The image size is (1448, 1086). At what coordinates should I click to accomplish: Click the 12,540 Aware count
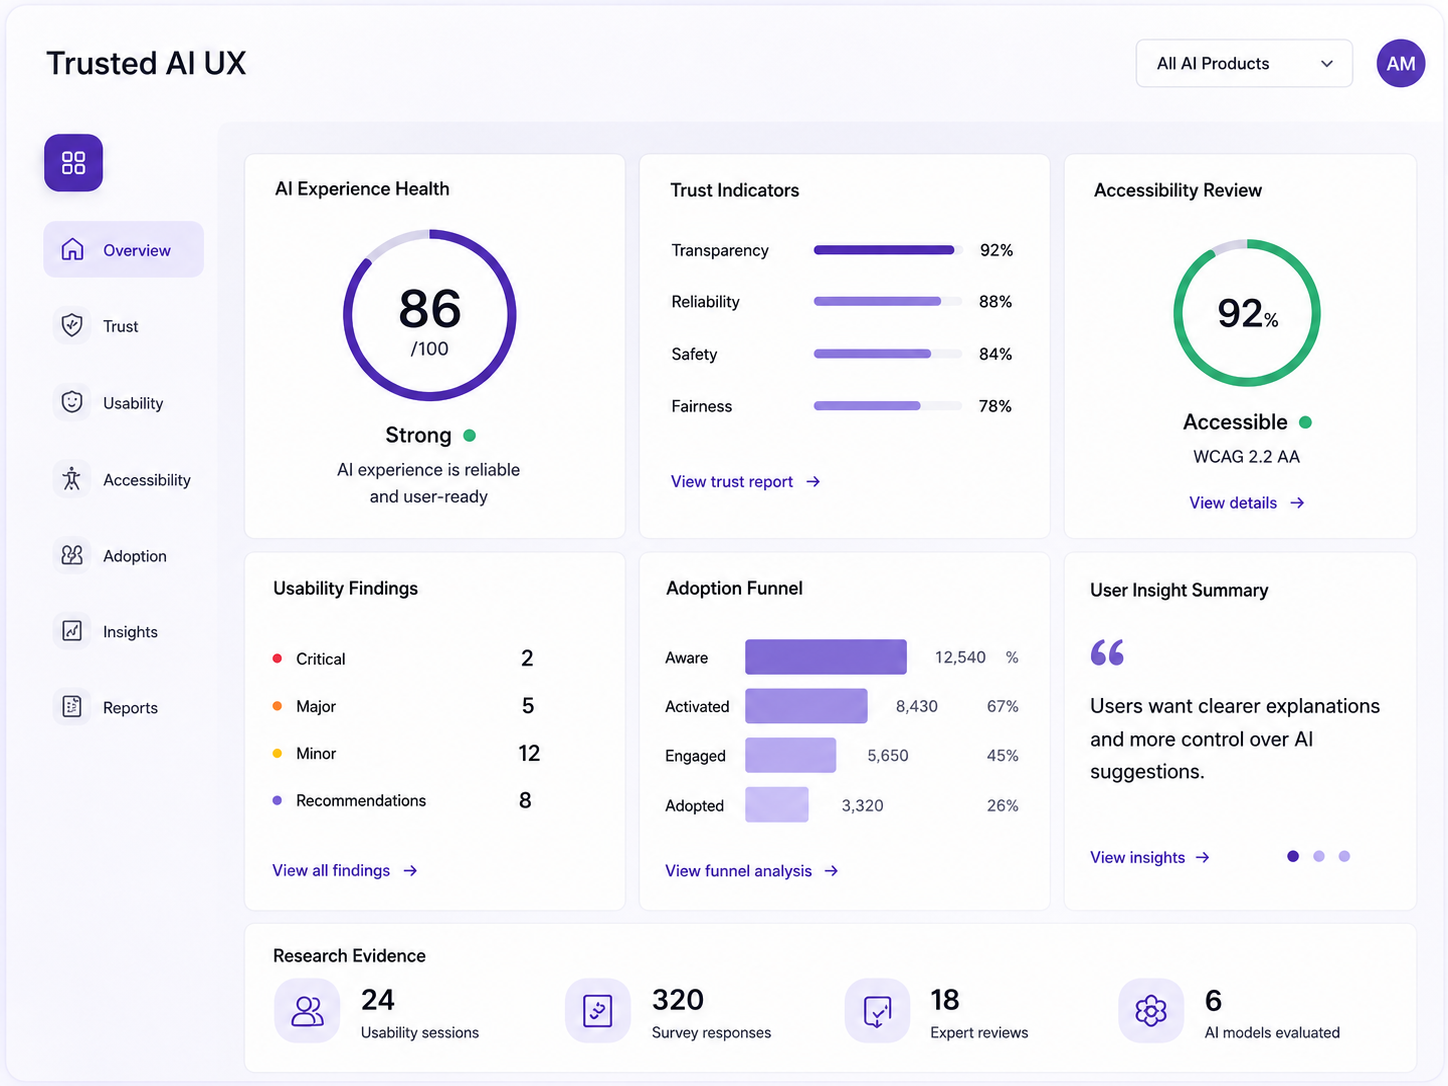point(960,657)
